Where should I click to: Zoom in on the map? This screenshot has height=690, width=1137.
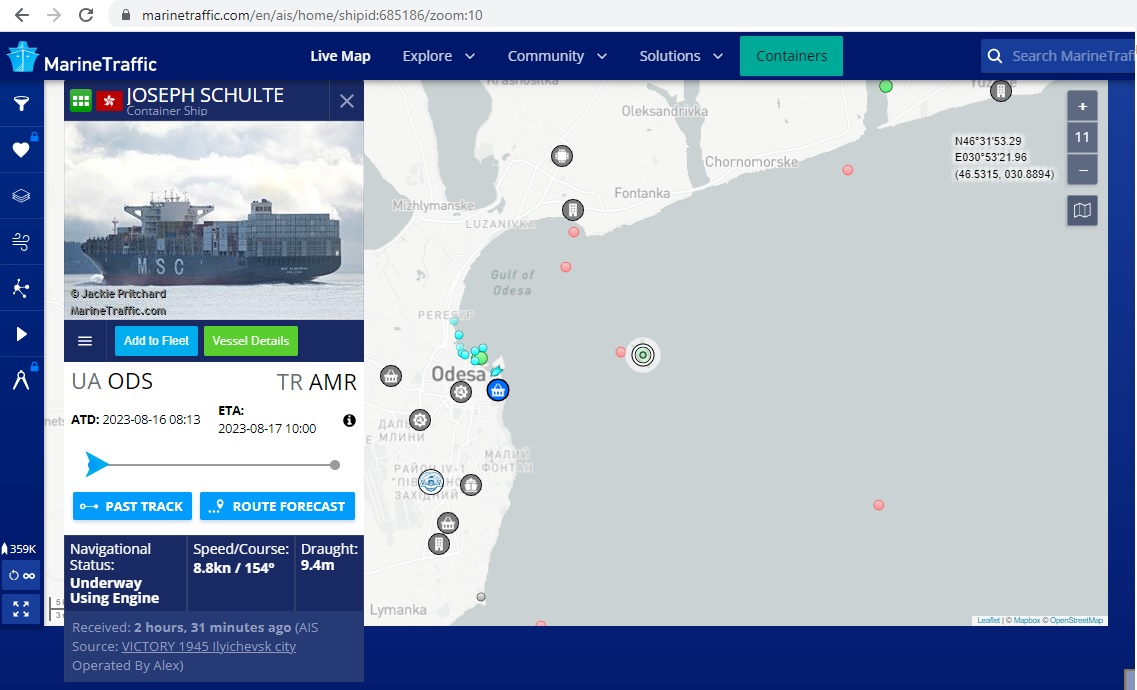click(x=1082, y=107)
